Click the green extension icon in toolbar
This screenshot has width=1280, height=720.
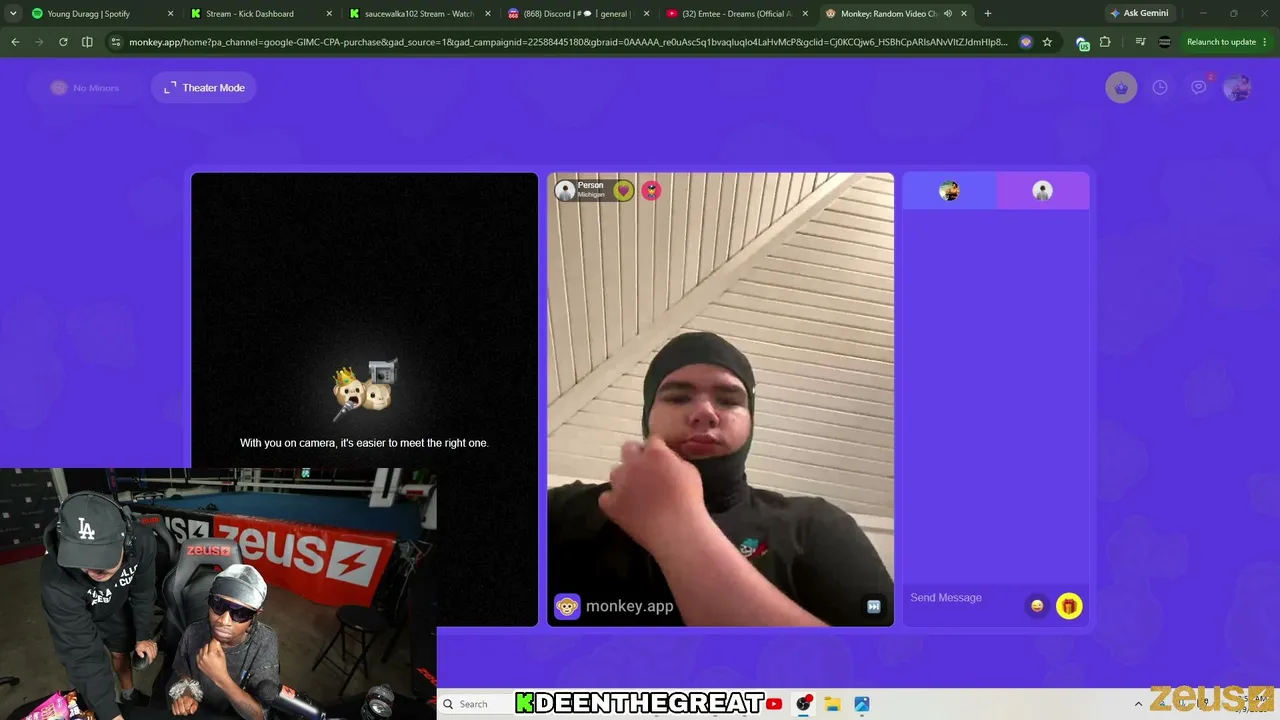click(x=1082, y=42)
